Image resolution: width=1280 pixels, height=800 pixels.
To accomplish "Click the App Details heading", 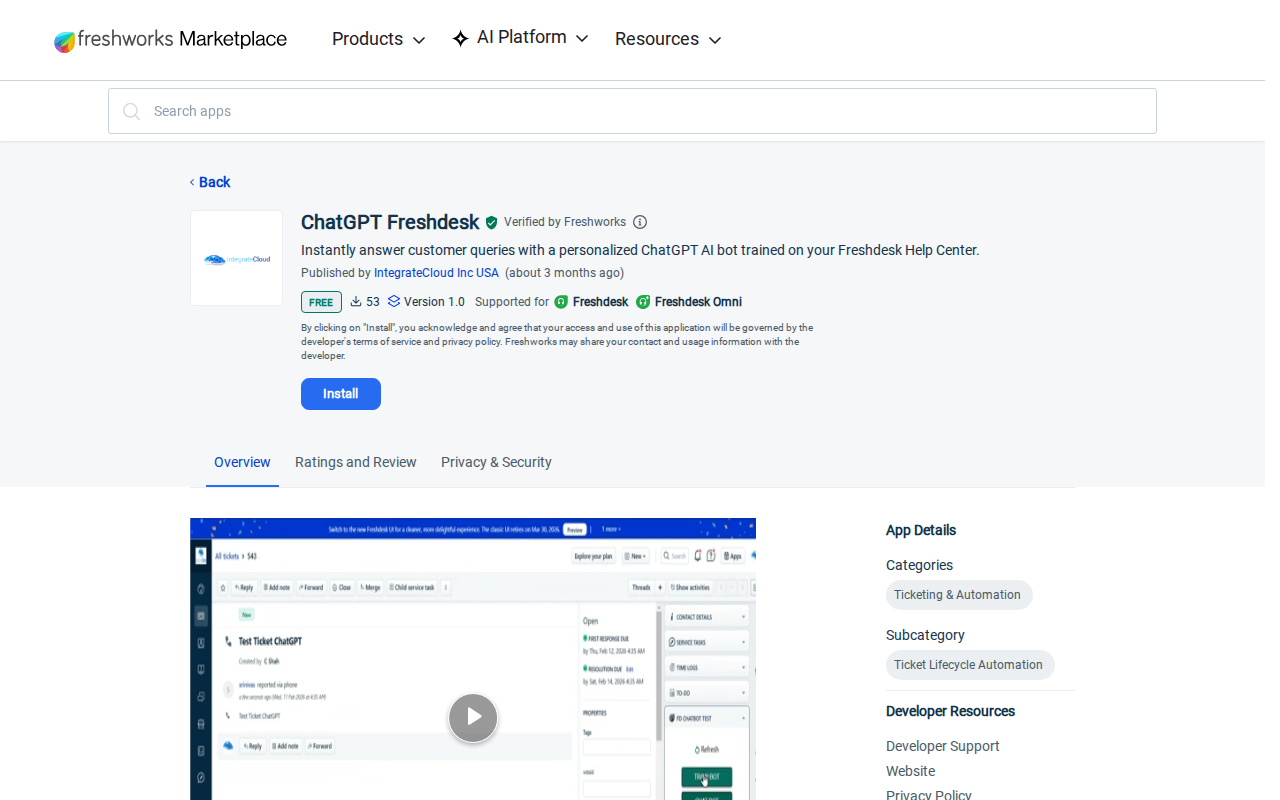I will 921,530.
